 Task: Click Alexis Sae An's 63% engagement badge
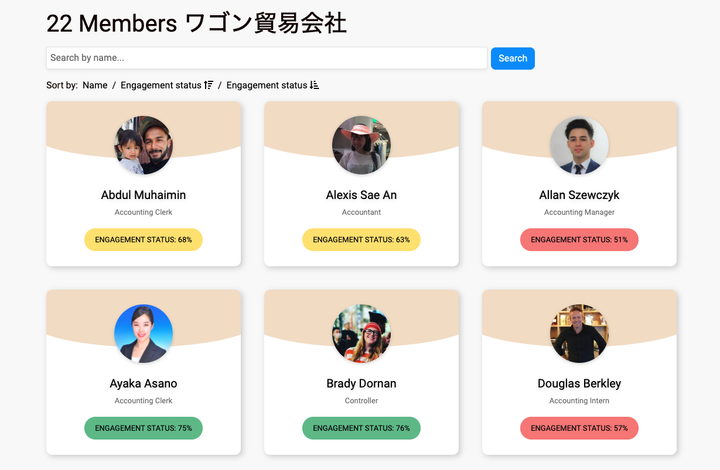coord(361,240)
